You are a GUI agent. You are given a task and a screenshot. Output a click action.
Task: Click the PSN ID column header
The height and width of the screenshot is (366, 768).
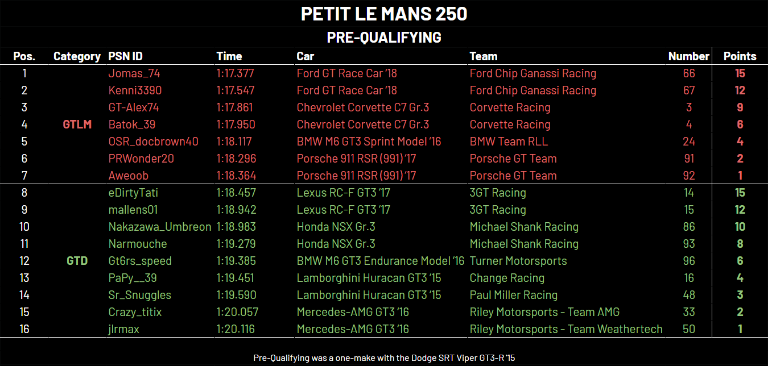coord(125,56)
